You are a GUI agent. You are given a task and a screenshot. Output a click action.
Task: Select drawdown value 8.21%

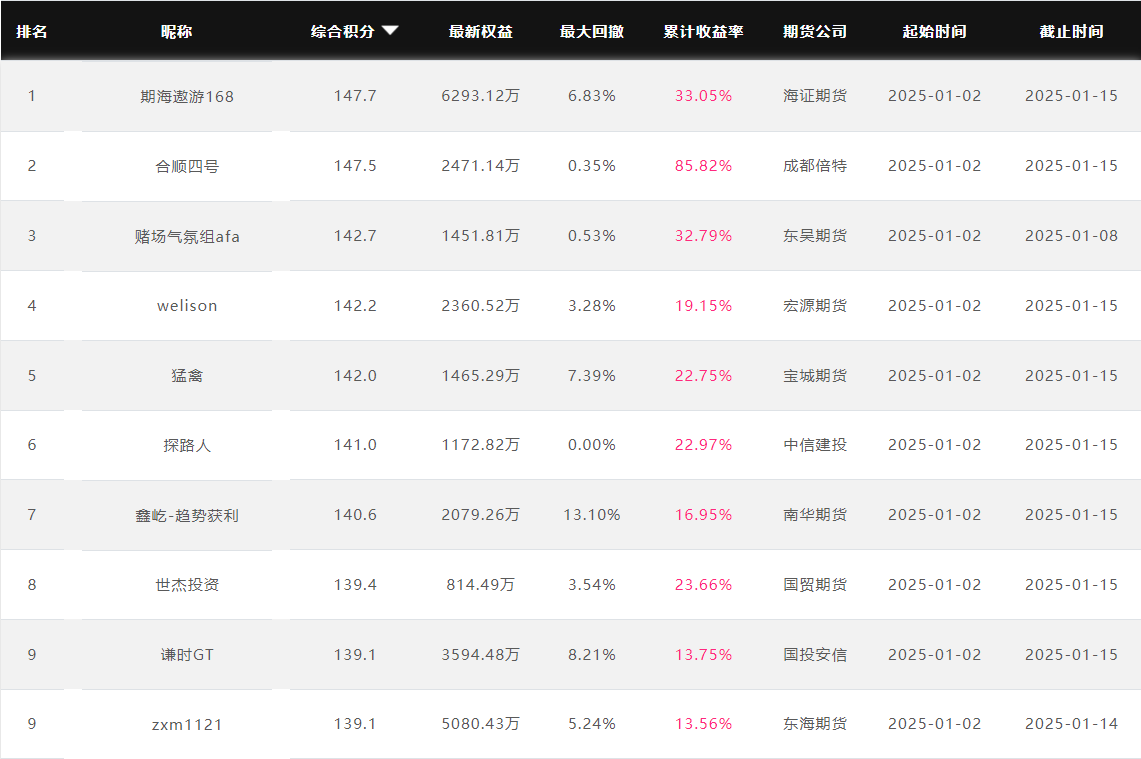[x=592, y=654]
